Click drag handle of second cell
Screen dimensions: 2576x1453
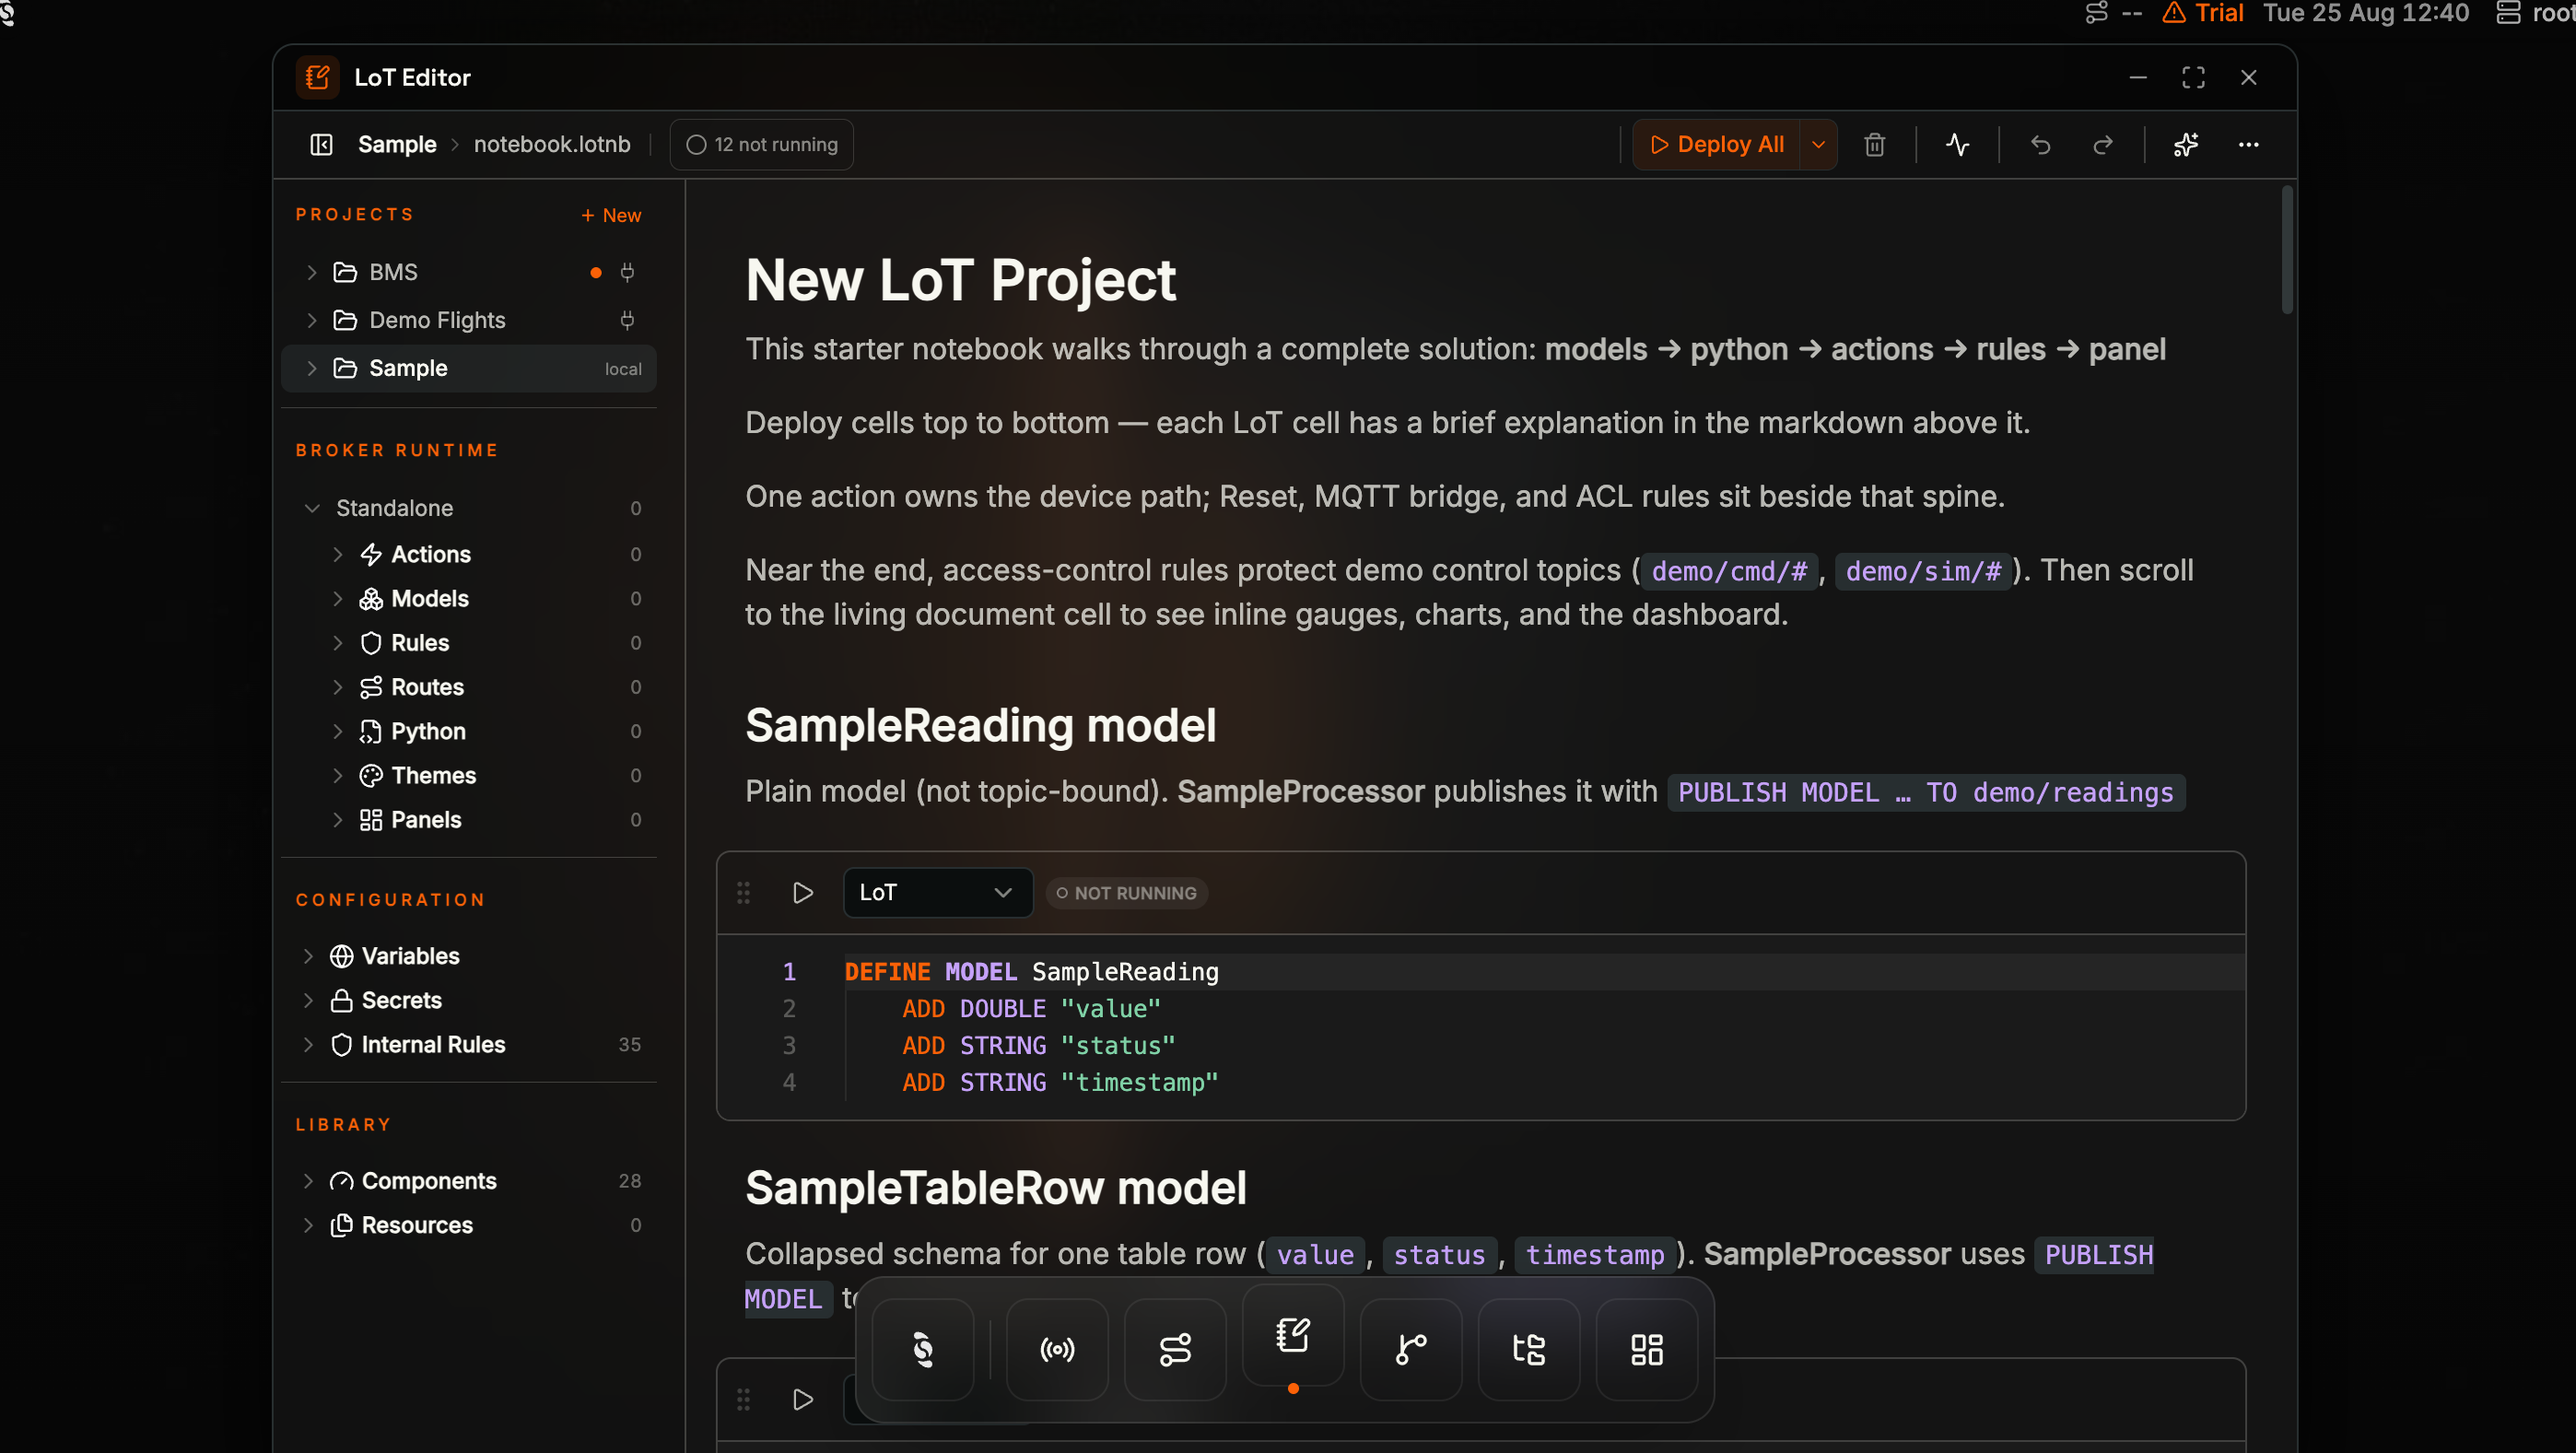point(743,1400)
